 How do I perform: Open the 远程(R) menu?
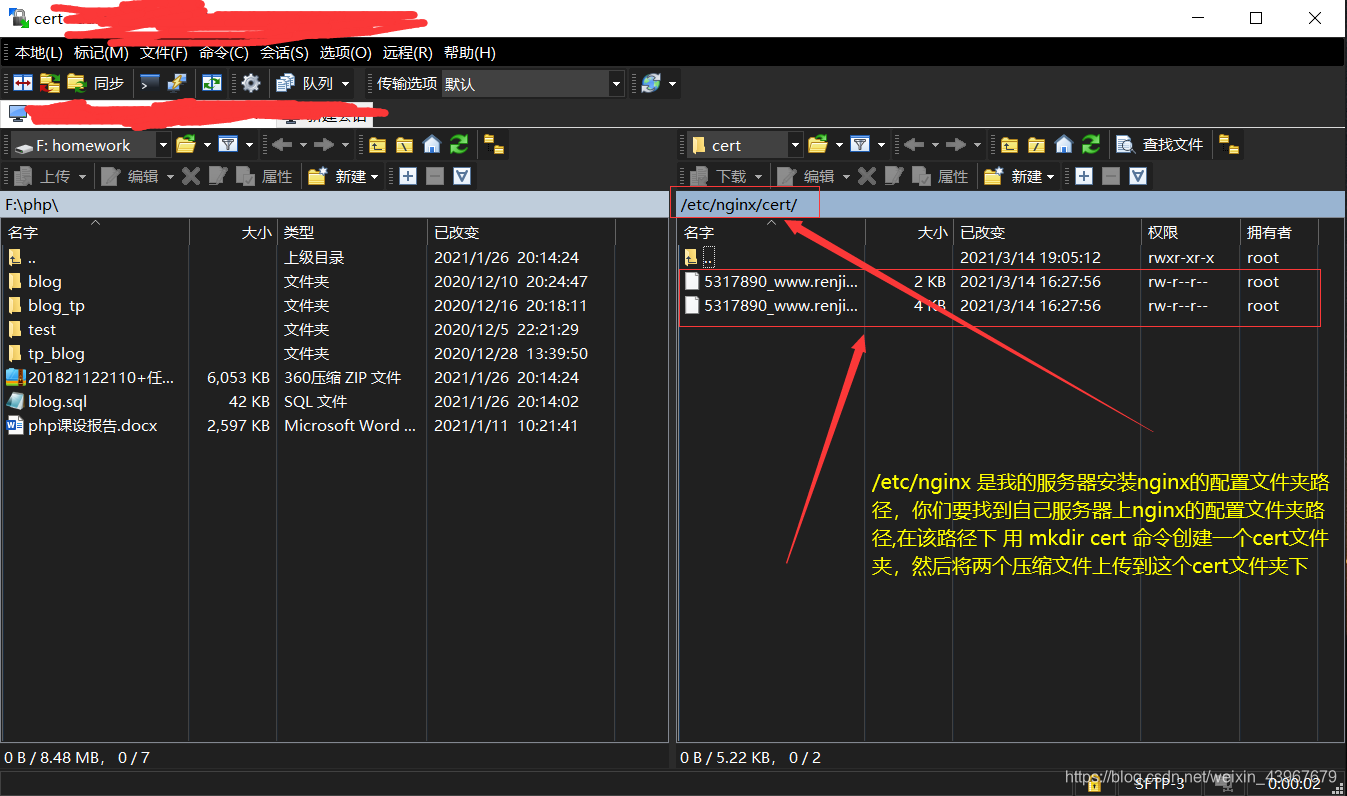coord(407,52)
